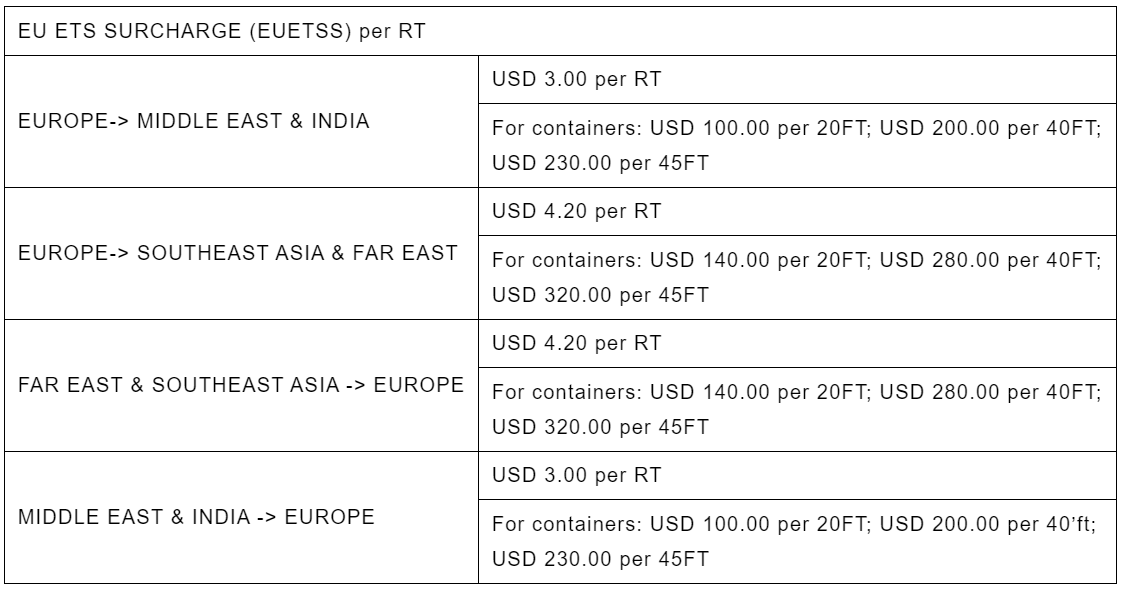This screenshot has width=1122, height=589.
Task: Select EUROPE-> SOUTHEAST ASIA & FAR EAST cell
Action: tap(241, 253)
